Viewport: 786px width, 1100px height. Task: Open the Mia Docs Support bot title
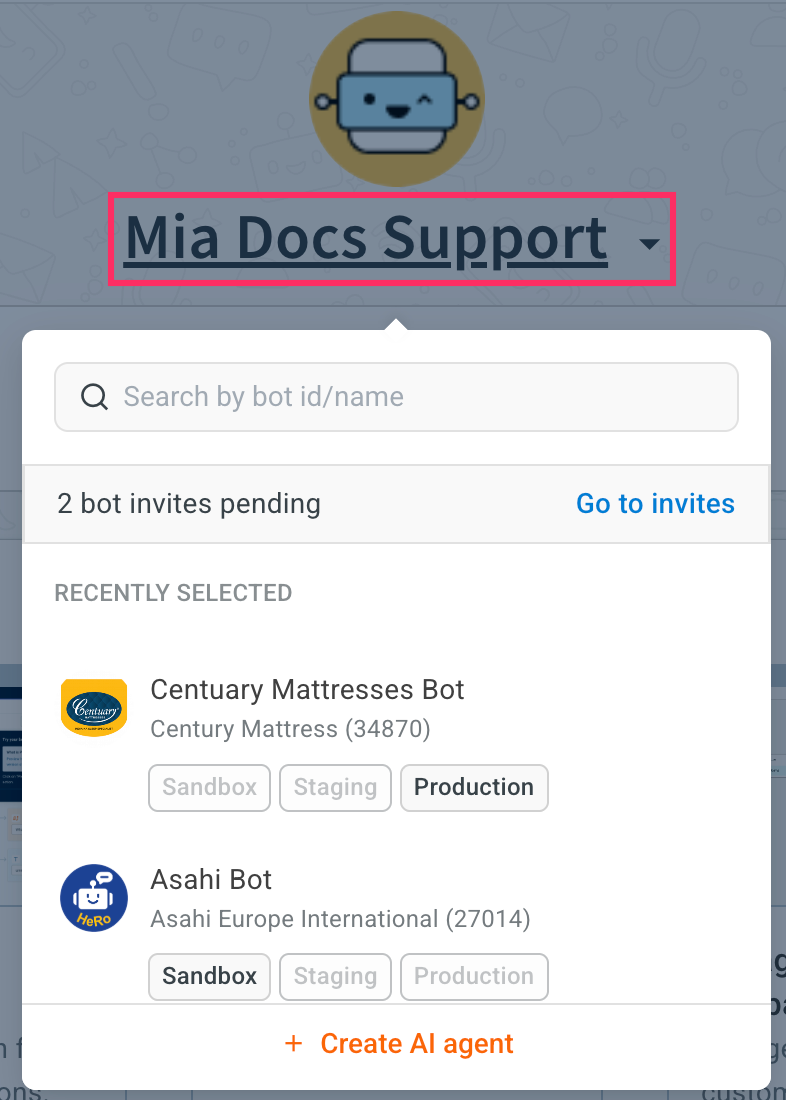366,239
